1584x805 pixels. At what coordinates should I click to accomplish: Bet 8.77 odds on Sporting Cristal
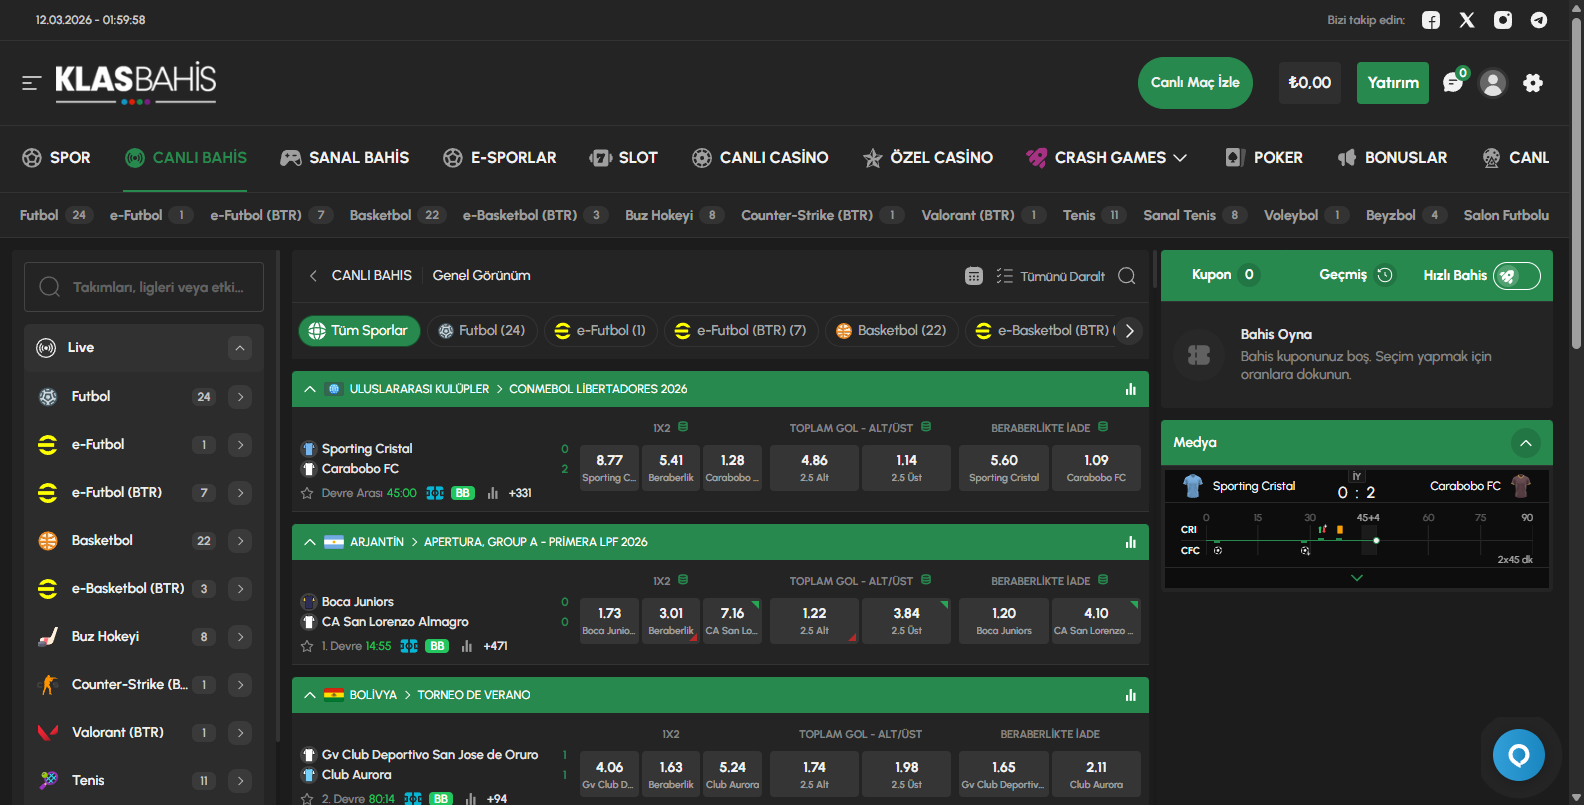pos(609,468)
